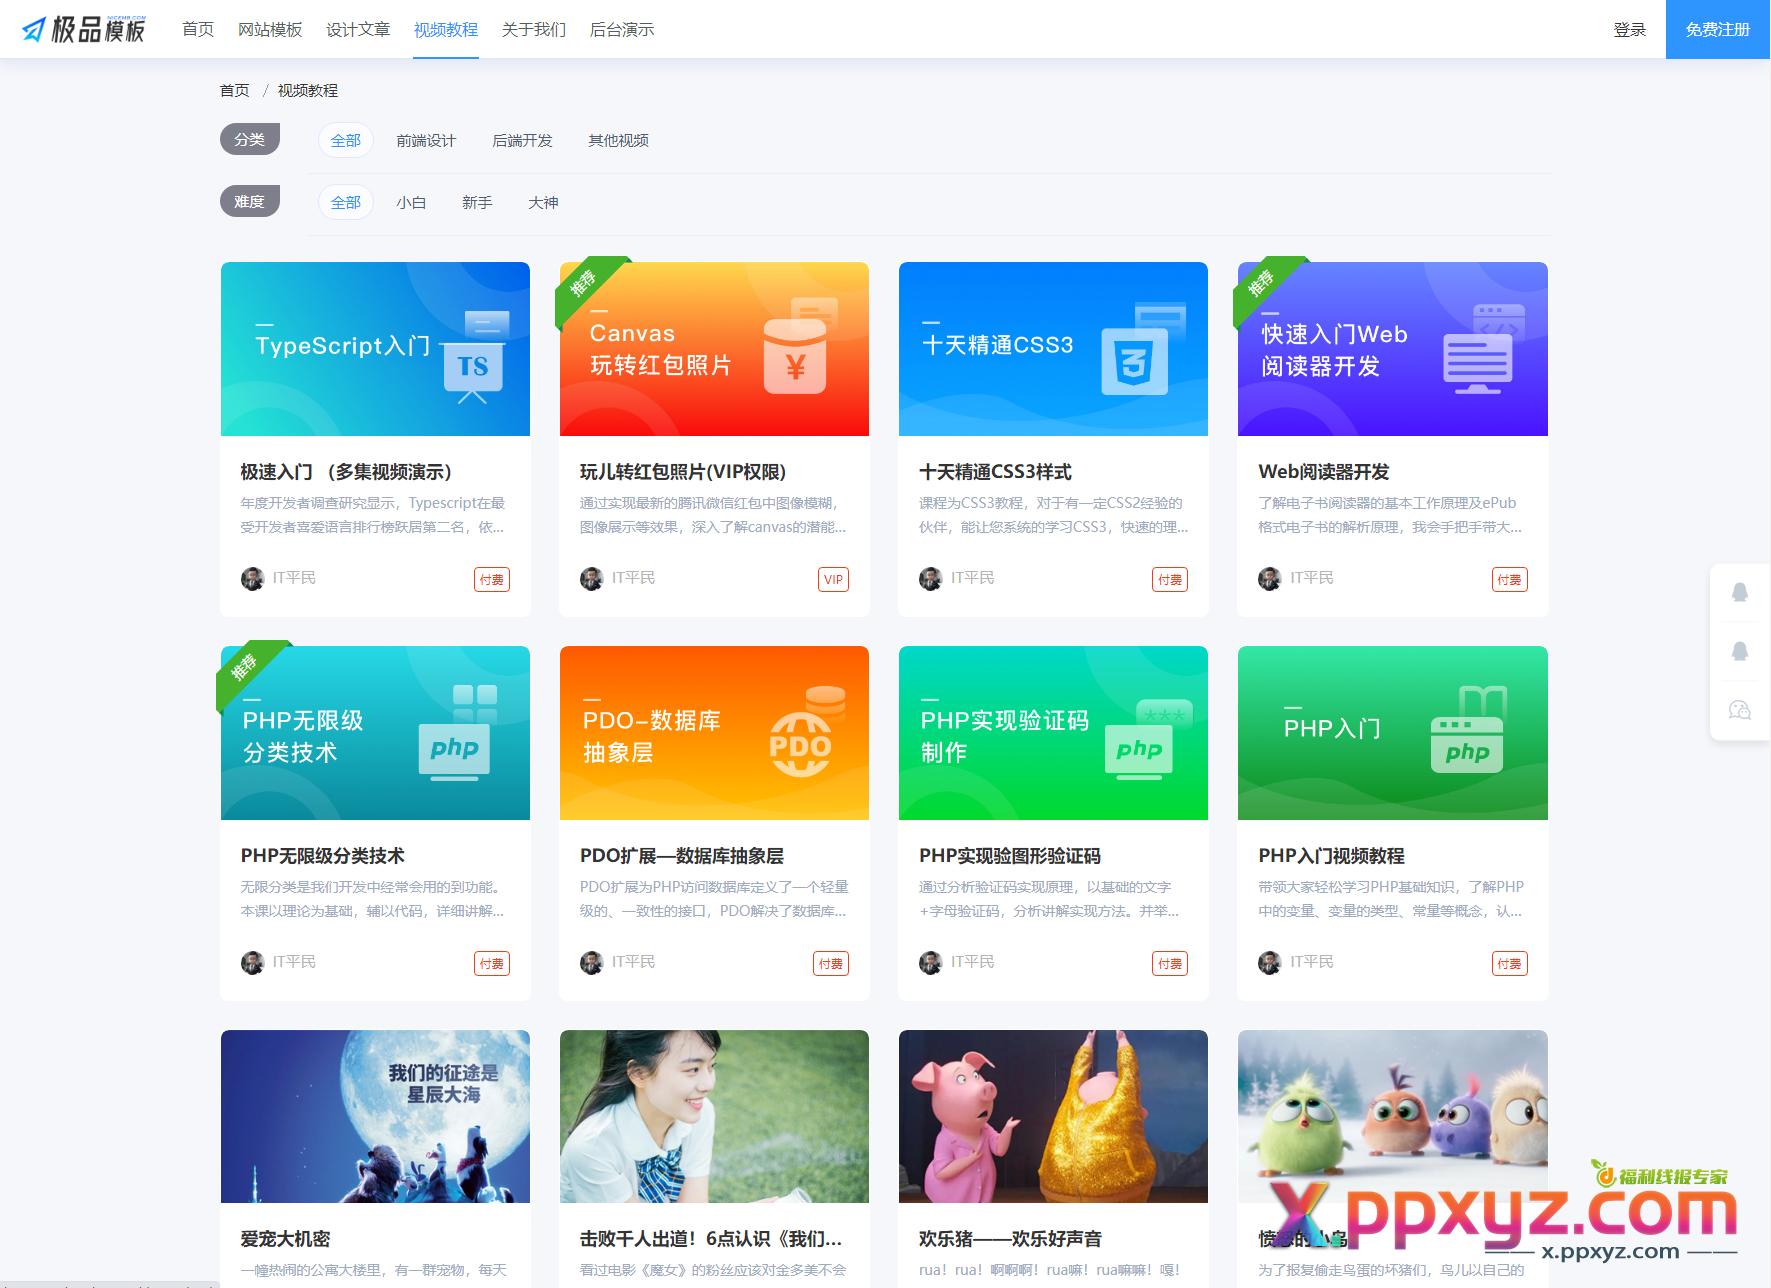Open the PHP无限级分类技术 thumbnail
This screenshot has height=1288, width=1771.
coord(375,733)
